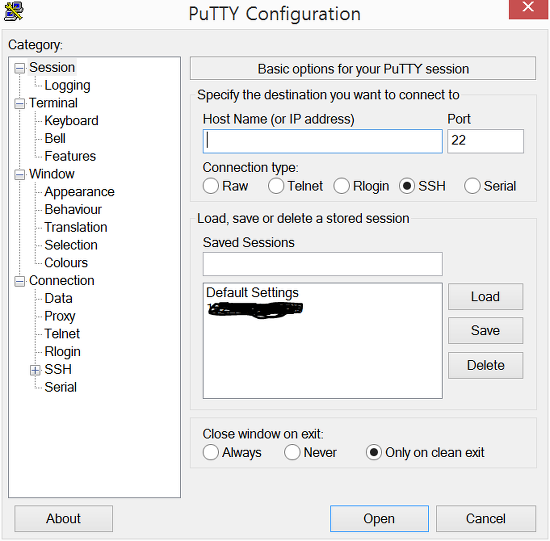This screenshot has width=550, height=541.
Task: Open the Behaviour settings category
Action: tap(73, 209)
